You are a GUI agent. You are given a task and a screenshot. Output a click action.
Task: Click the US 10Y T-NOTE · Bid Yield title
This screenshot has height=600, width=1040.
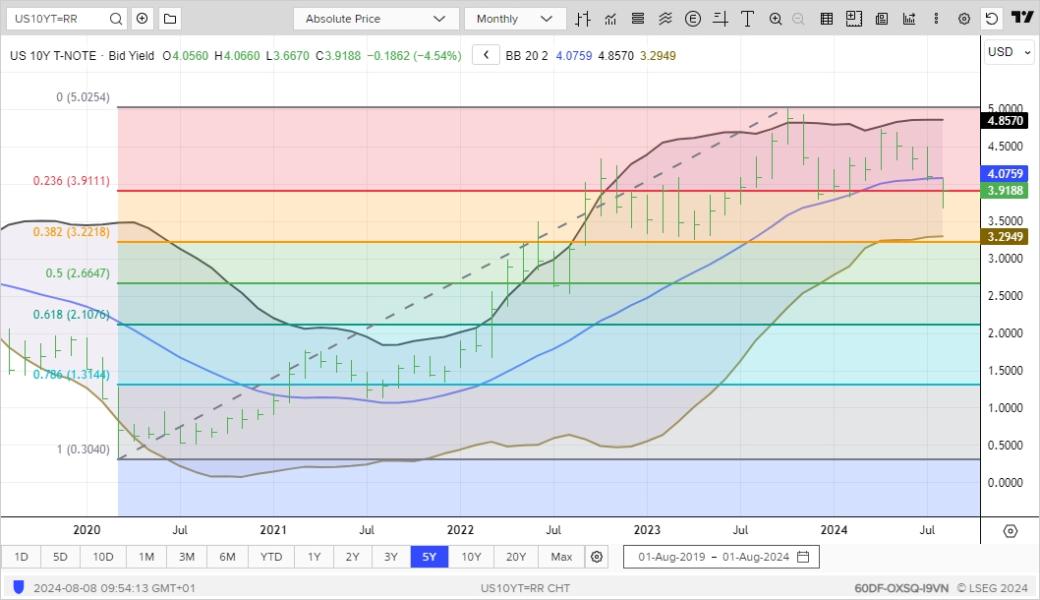tap(82, 56)
